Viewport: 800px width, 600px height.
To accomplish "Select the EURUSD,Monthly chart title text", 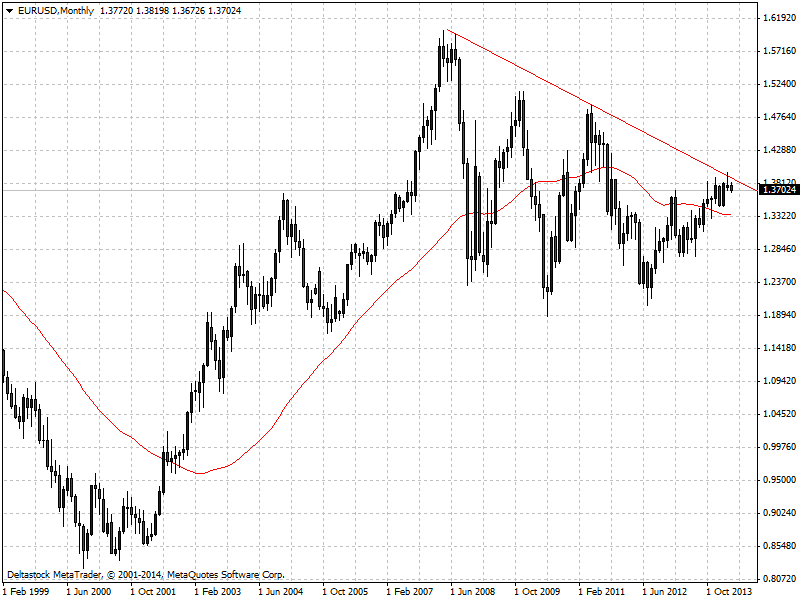I will pos(56,11).
